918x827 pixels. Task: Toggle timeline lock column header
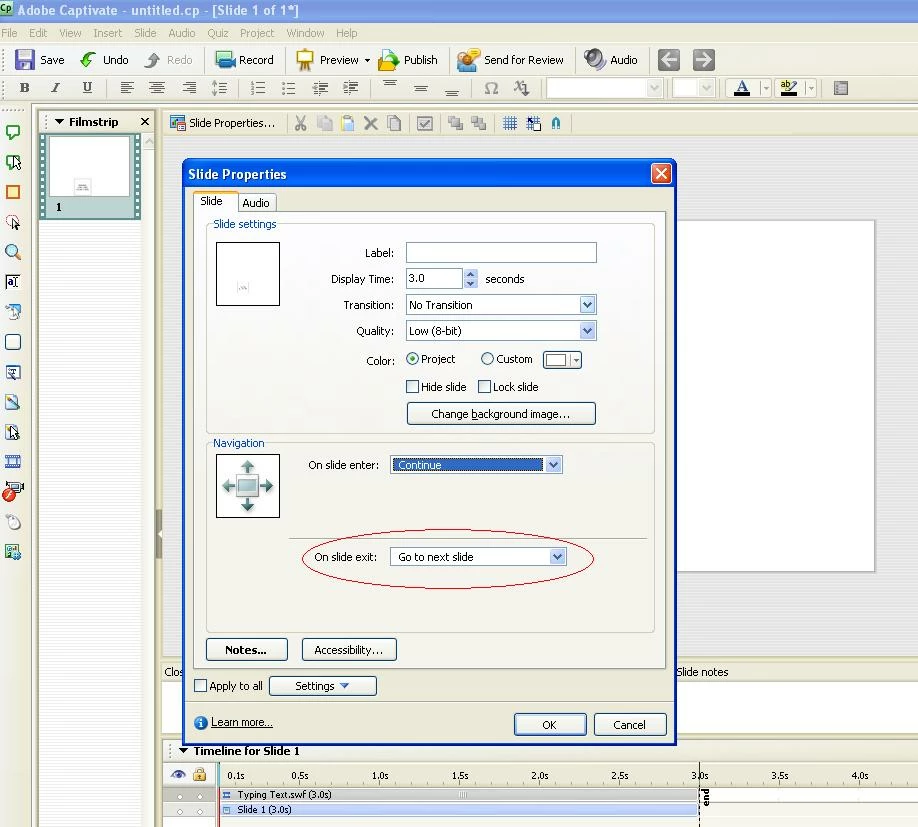click(200, 774)
